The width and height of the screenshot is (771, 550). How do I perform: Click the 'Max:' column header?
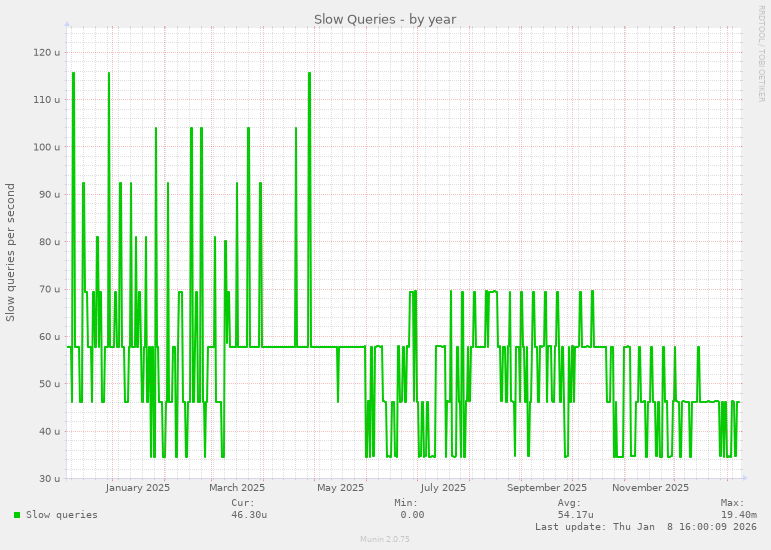733,503
